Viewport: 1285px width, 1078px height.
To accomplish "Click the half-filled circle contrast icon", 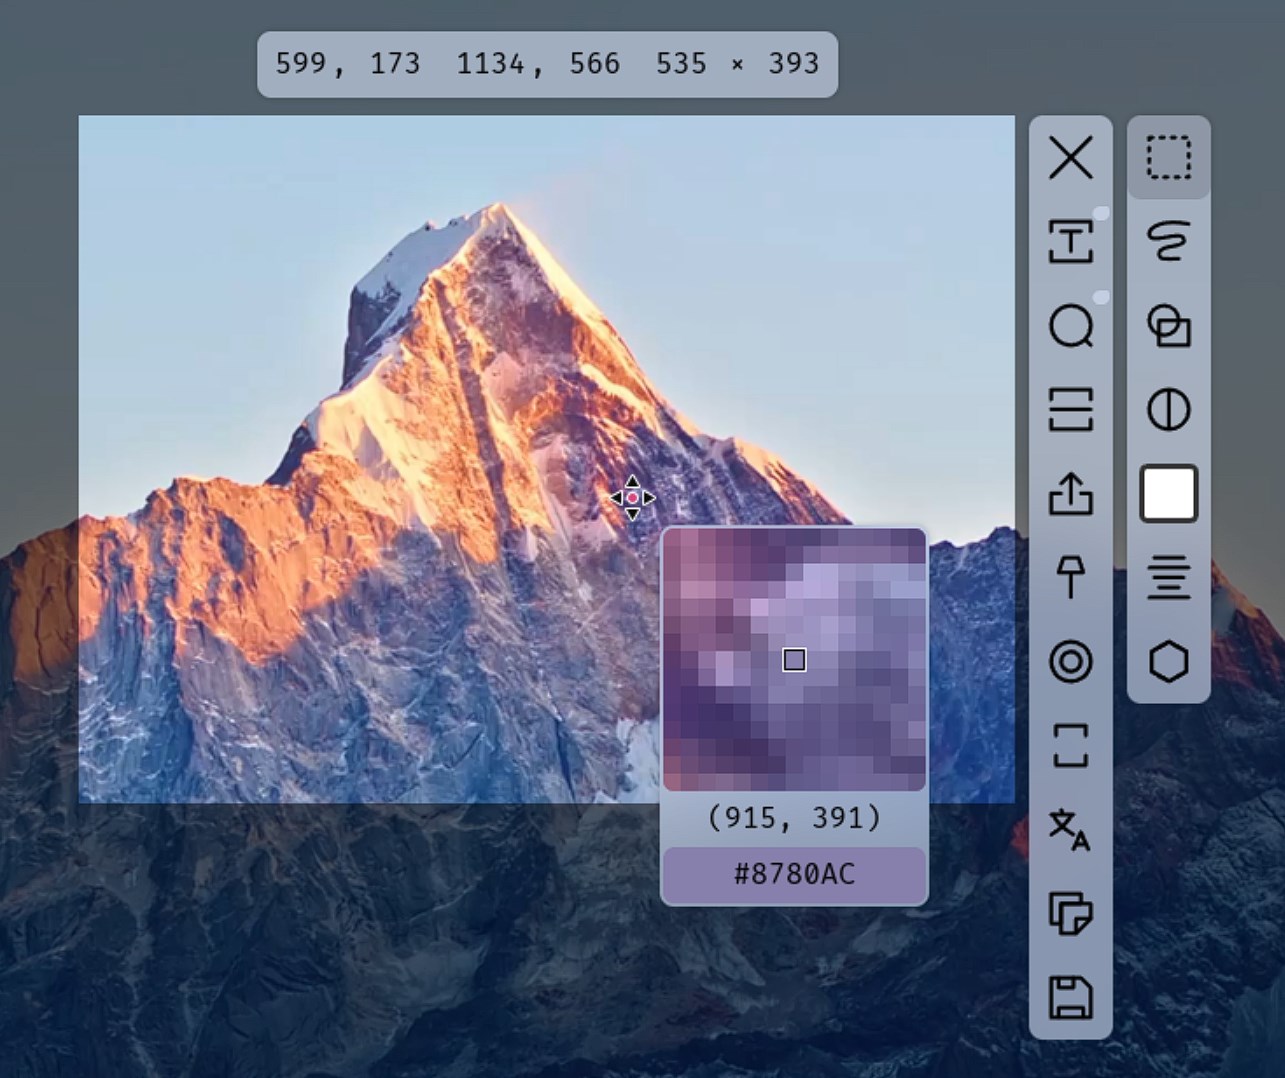I will [1168, 410].
